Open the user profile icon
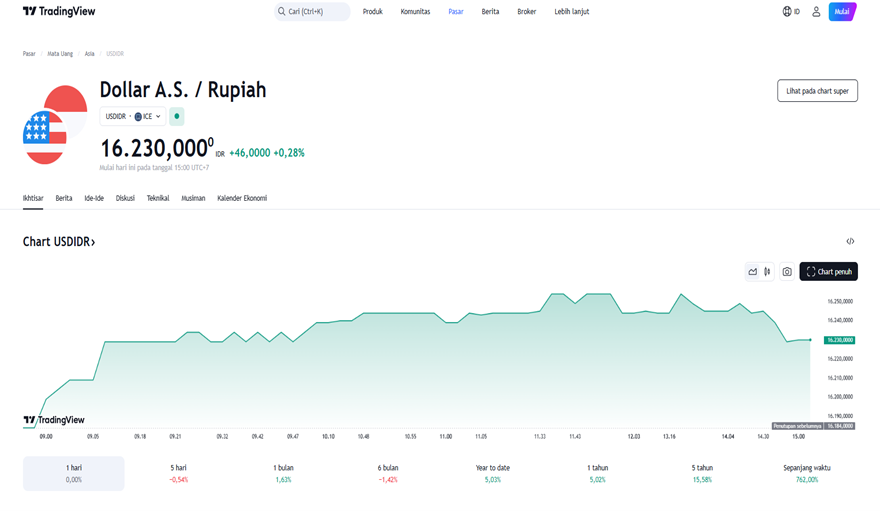The height and width of the screenshot is (511, 880). click(816, 12)
